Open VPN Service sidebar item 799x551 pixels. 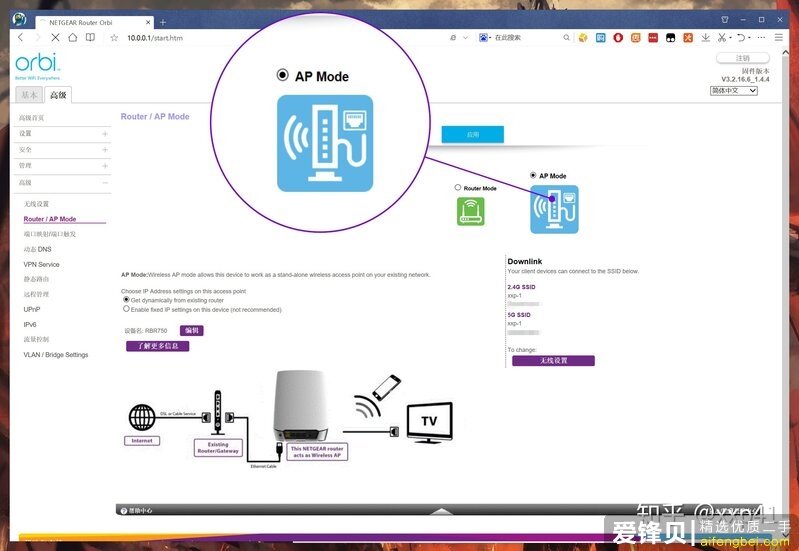tap(41, 264)
